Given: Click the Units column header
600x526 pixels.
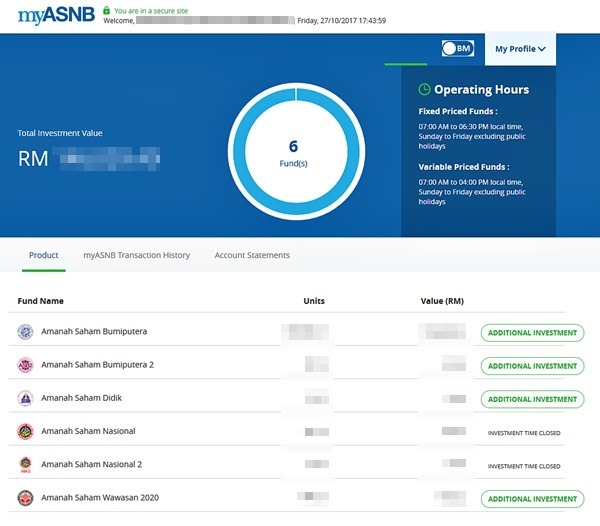Looking at the screenshot, I should [314, 301].
